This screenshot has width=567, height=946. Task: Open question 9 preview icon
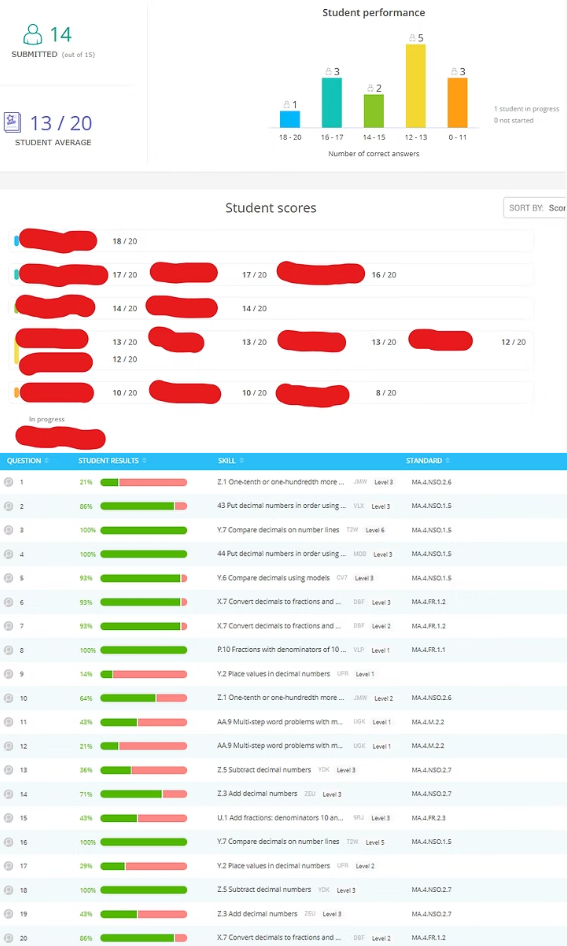(8, 674)
